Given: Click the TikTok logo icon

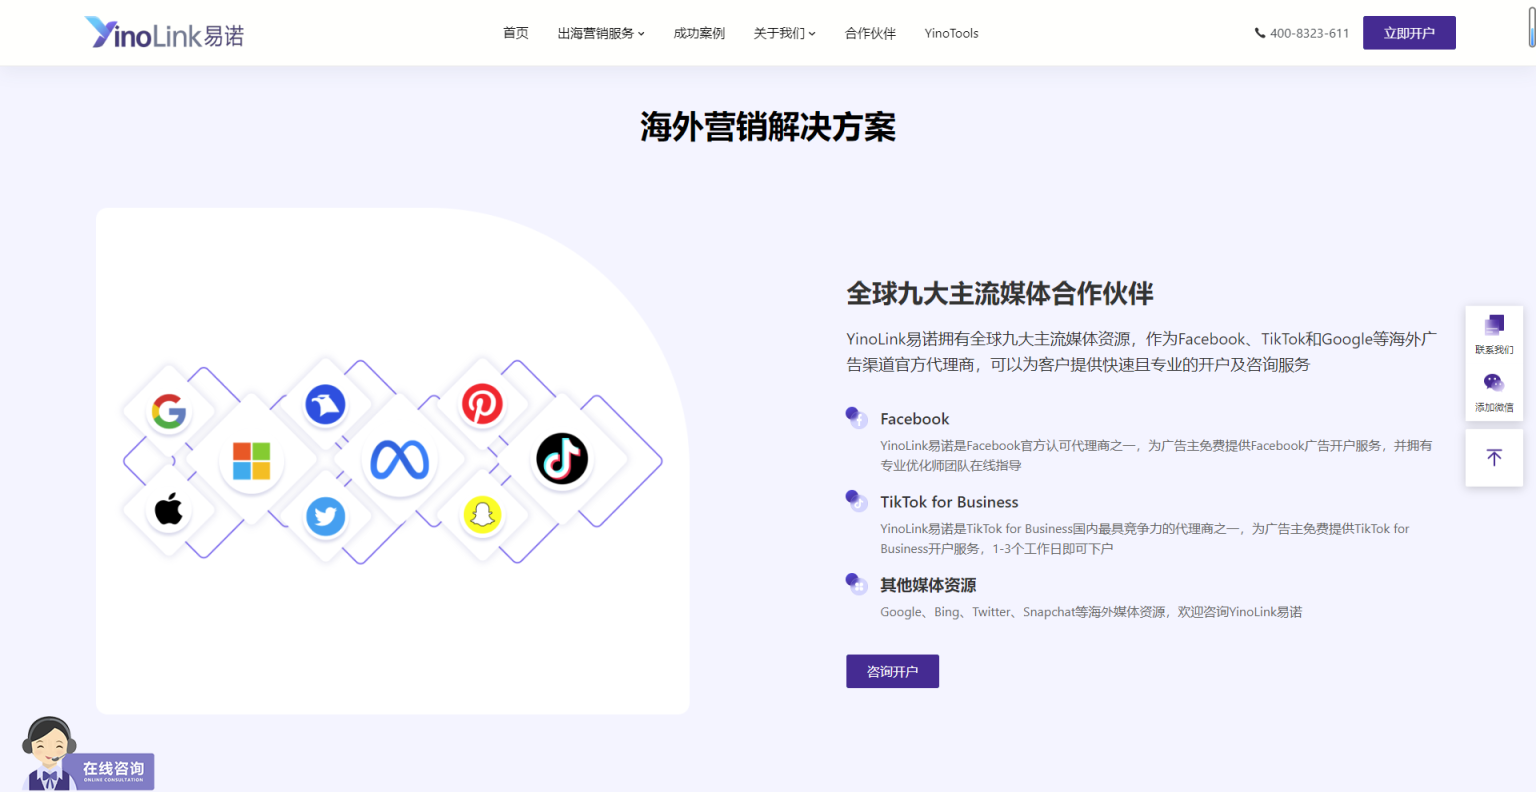Looking at the screenshot, I should tap(562, 459).
